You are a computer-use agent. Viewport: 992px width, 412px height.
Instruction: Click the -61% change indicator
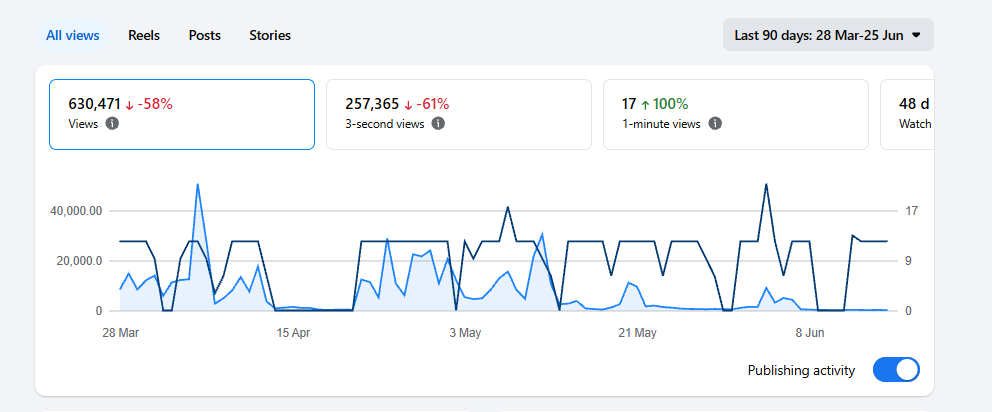point(426,104)
